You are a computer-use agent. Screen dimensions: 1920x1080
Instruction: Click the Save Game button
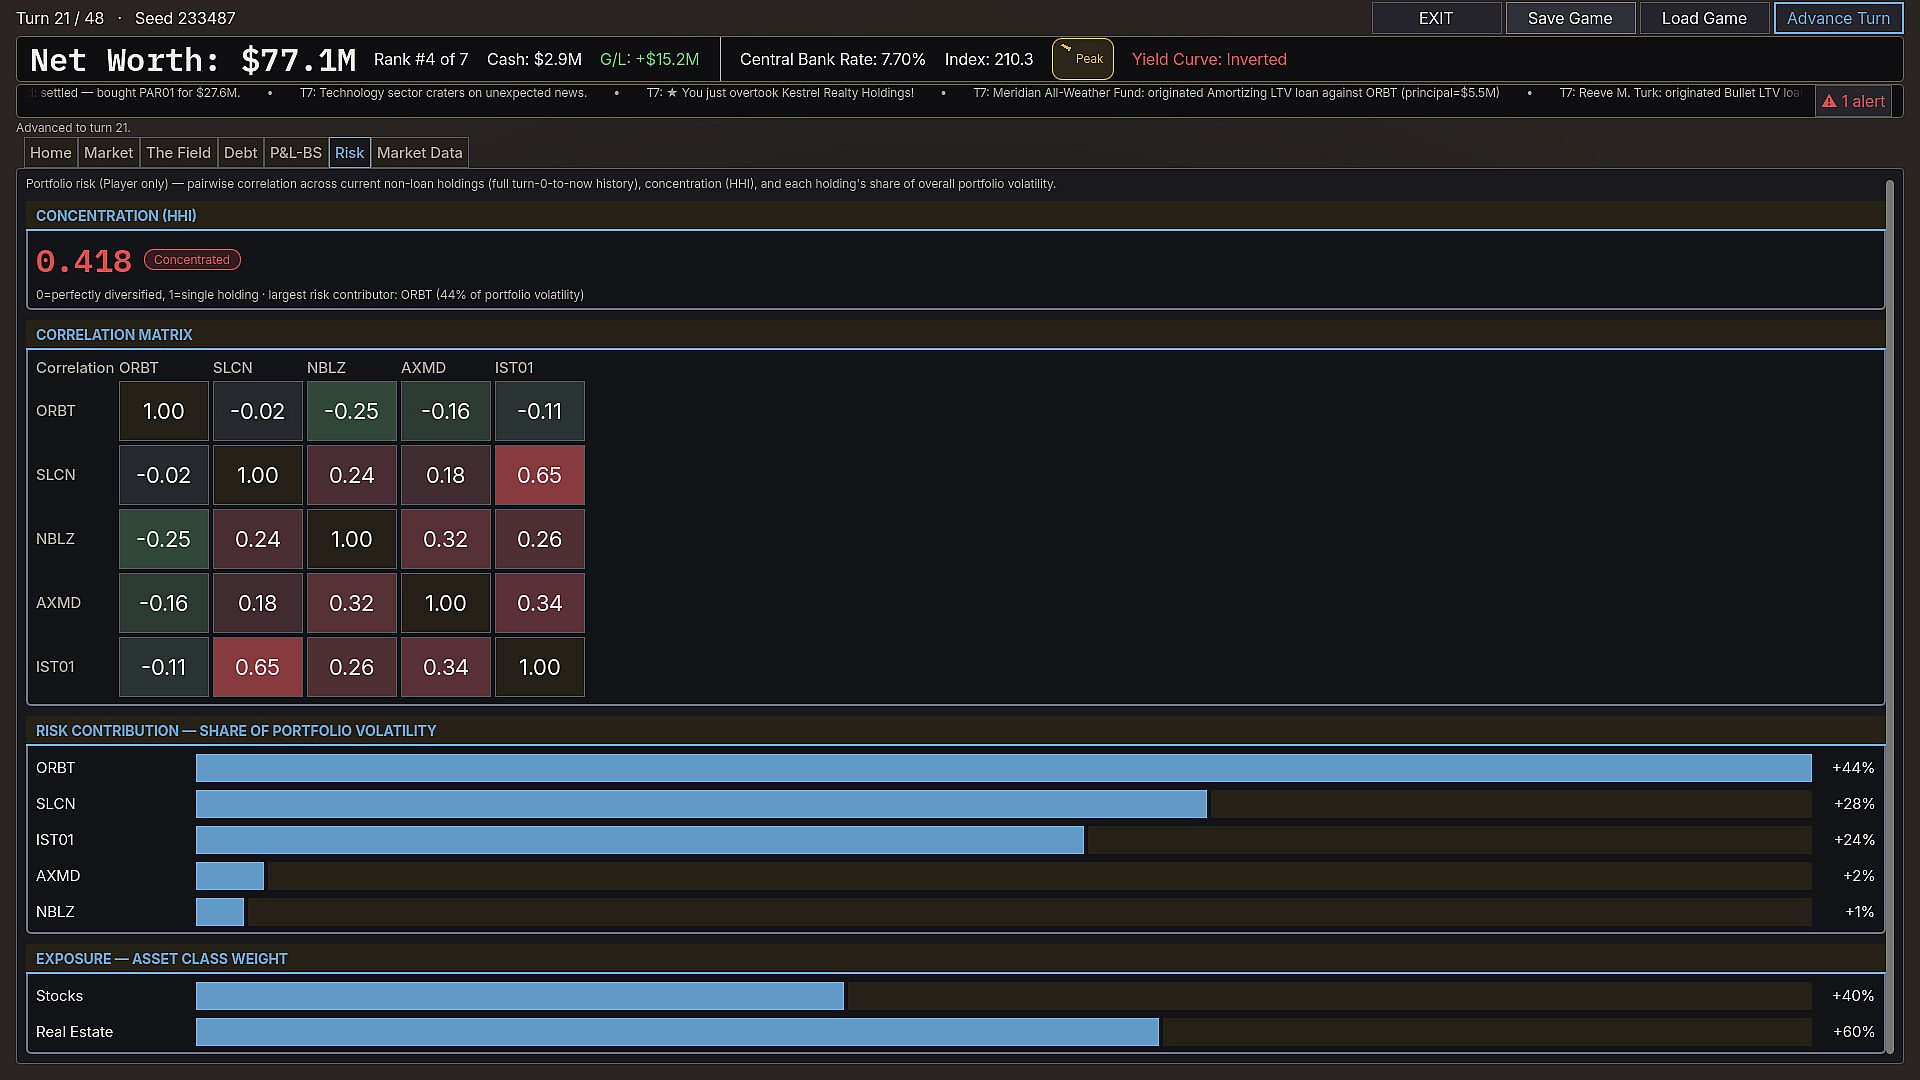(1570, 18)
